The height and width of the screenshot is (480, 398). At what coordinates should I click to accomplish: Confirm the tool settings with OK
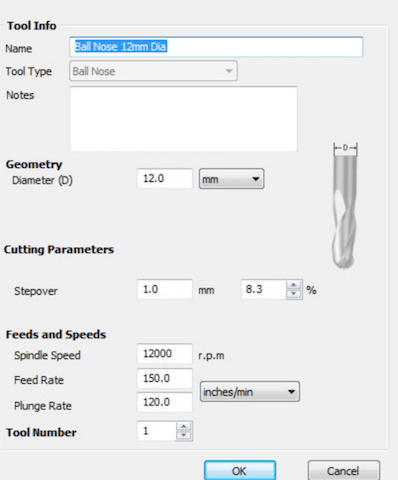[240, 471]
